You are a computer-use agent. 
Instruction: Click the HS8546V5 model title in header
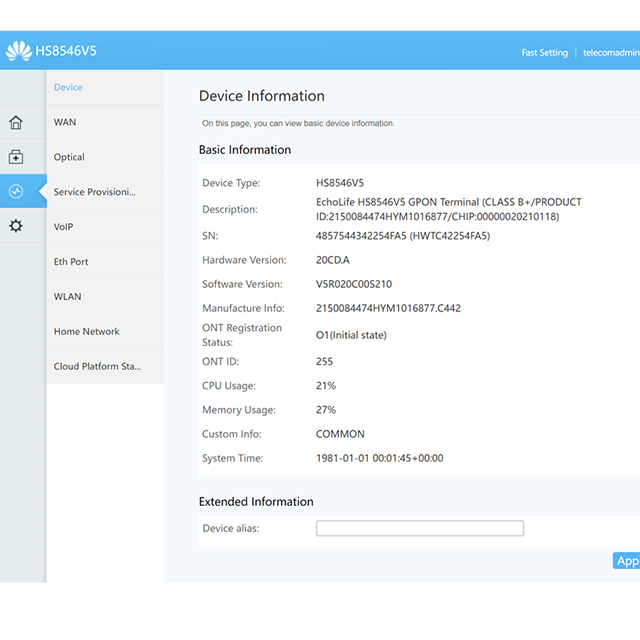point(66,51)
